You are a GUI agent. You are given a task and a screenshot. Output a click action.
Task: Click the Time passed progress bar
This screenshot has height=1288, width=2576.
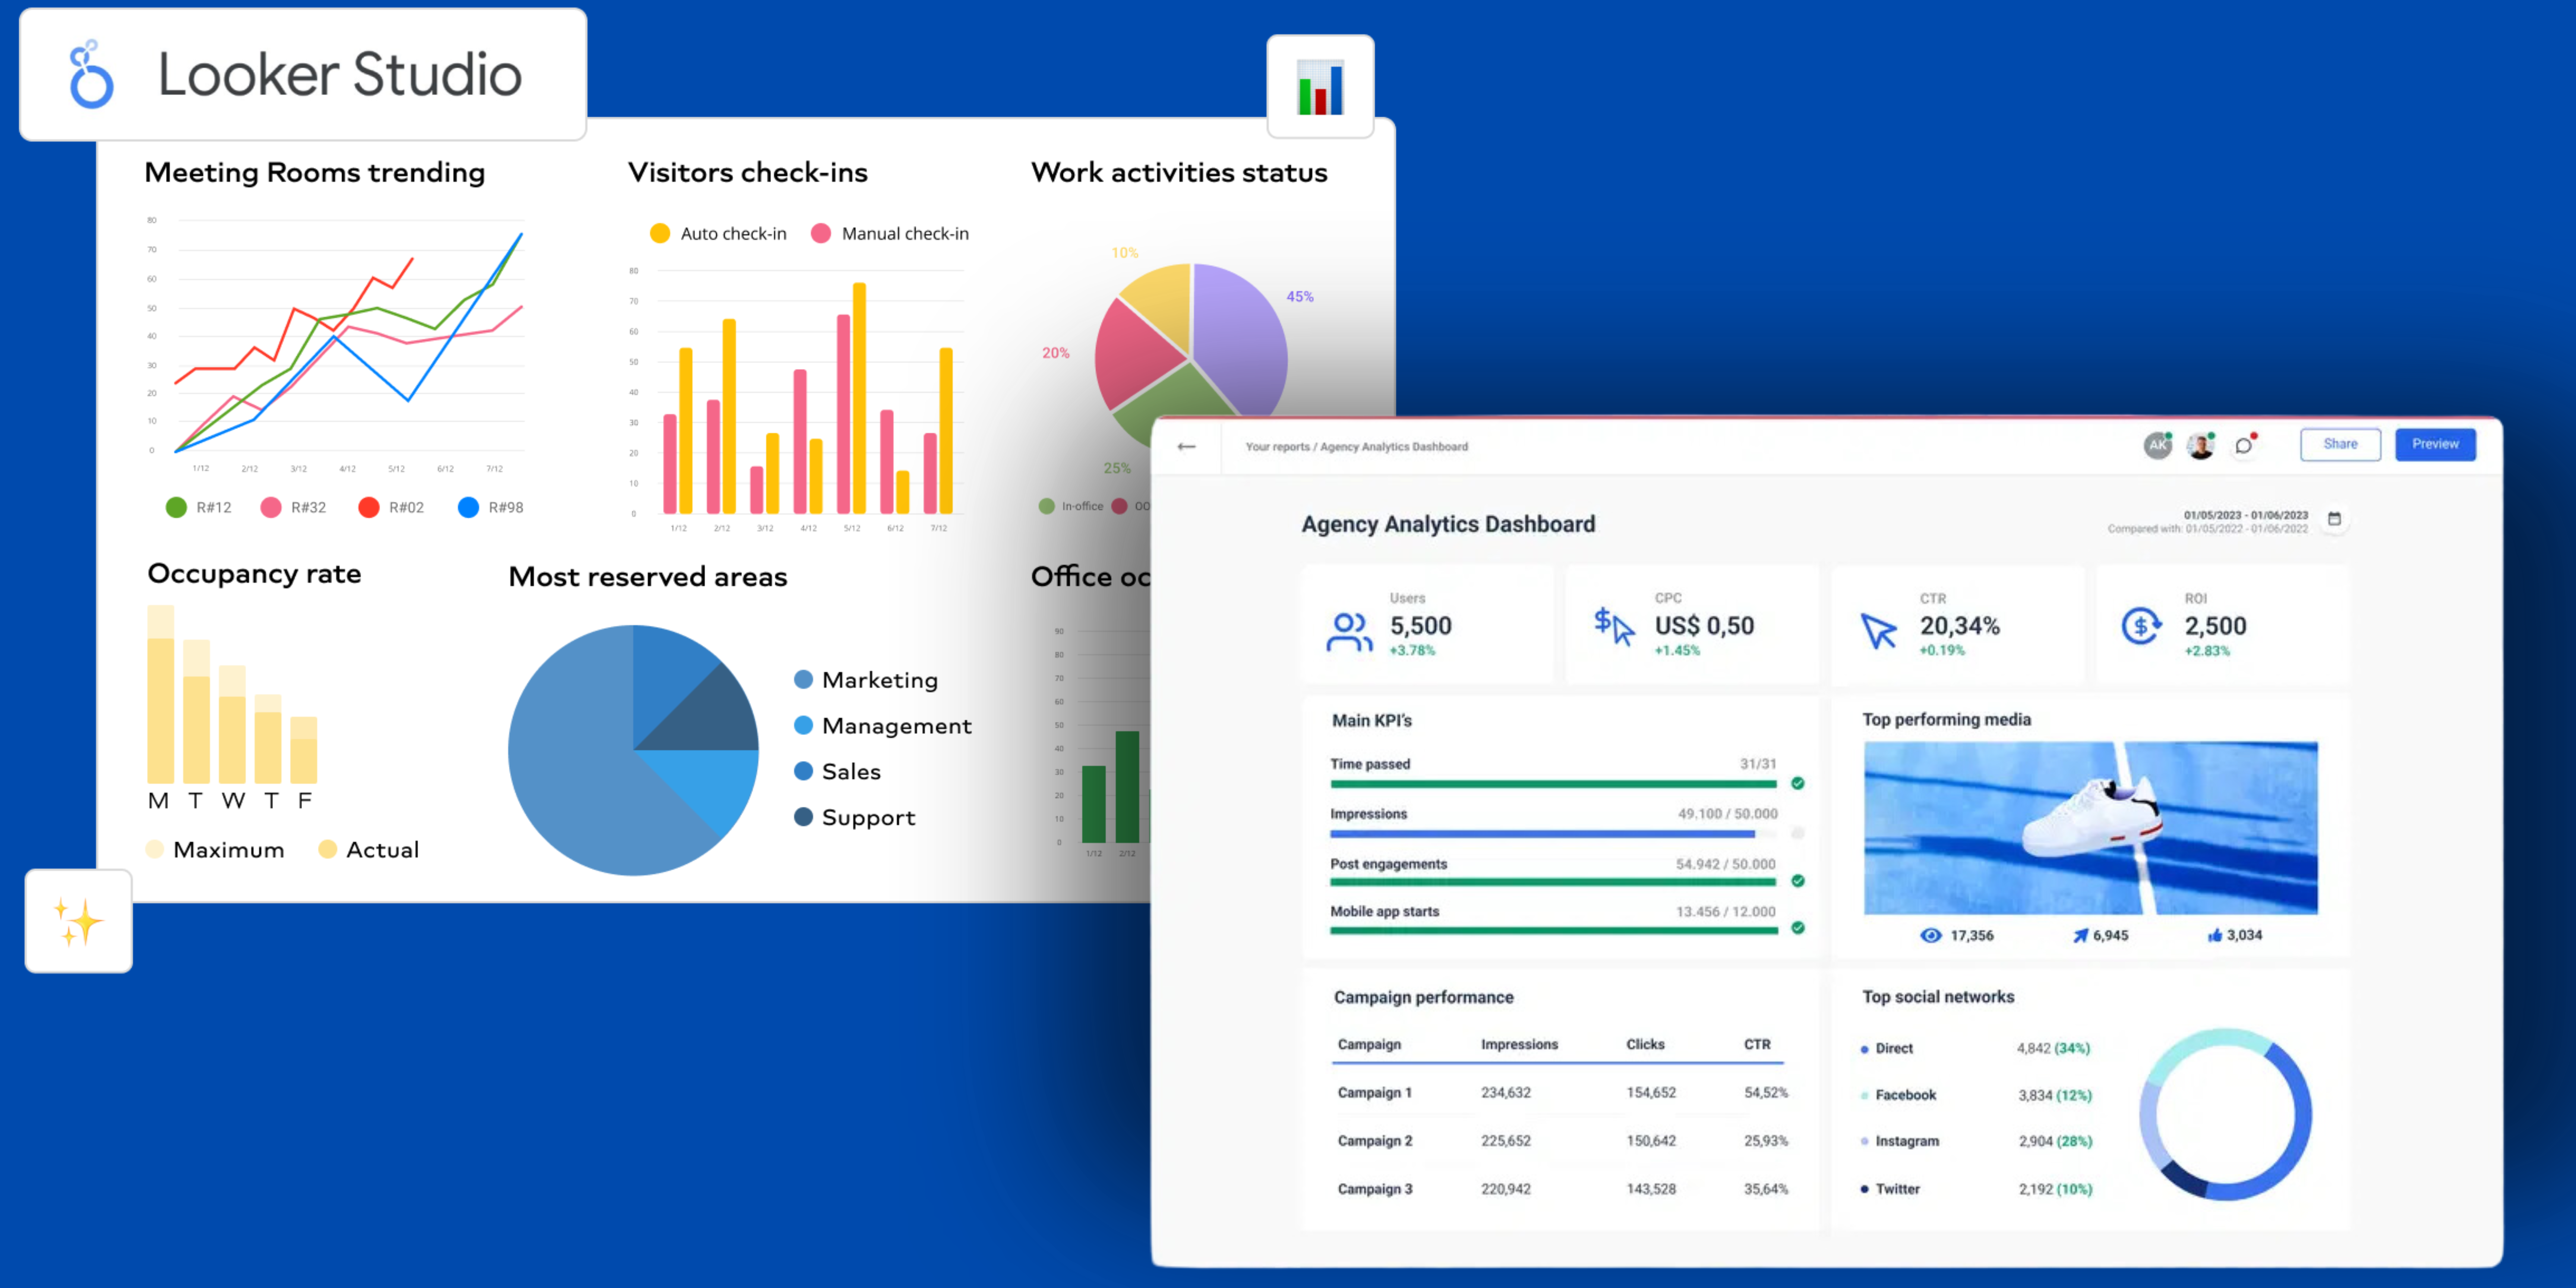coord(1553,784)
